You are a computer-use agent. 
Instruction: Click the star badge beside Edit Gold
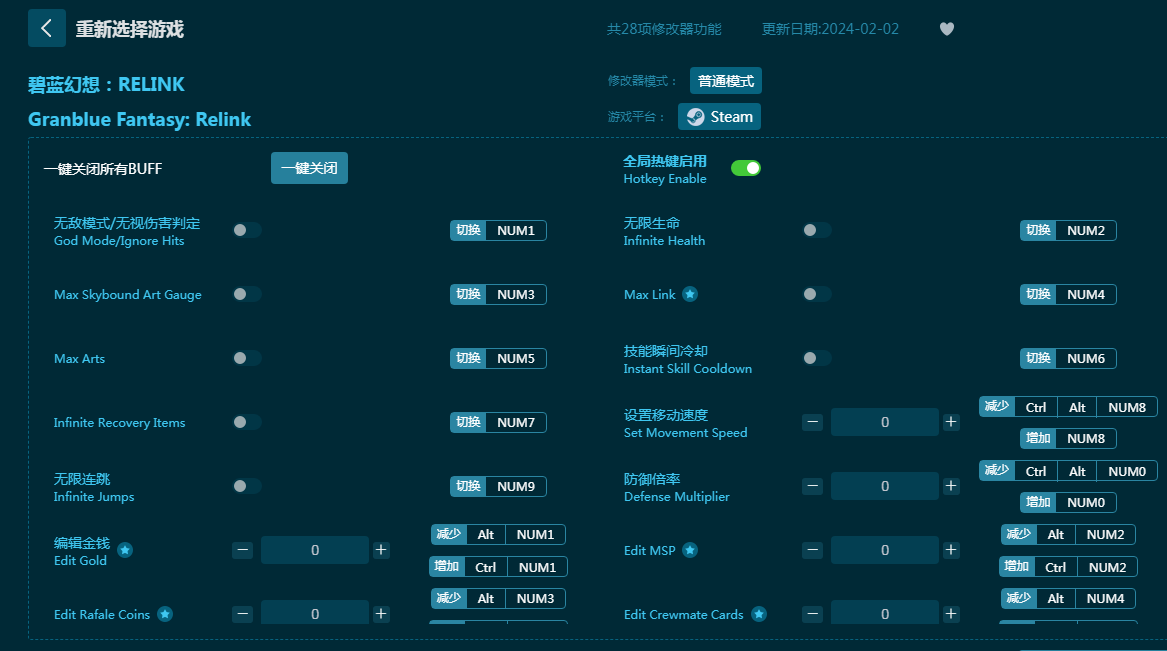tap(125, 550)
